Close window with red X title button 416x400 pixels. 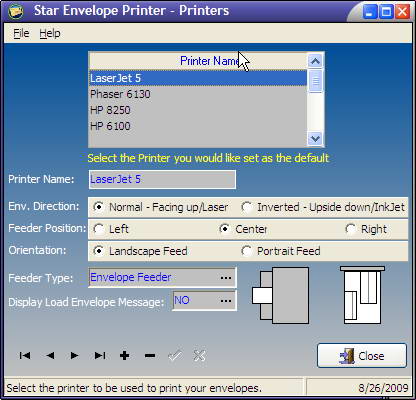403,12
